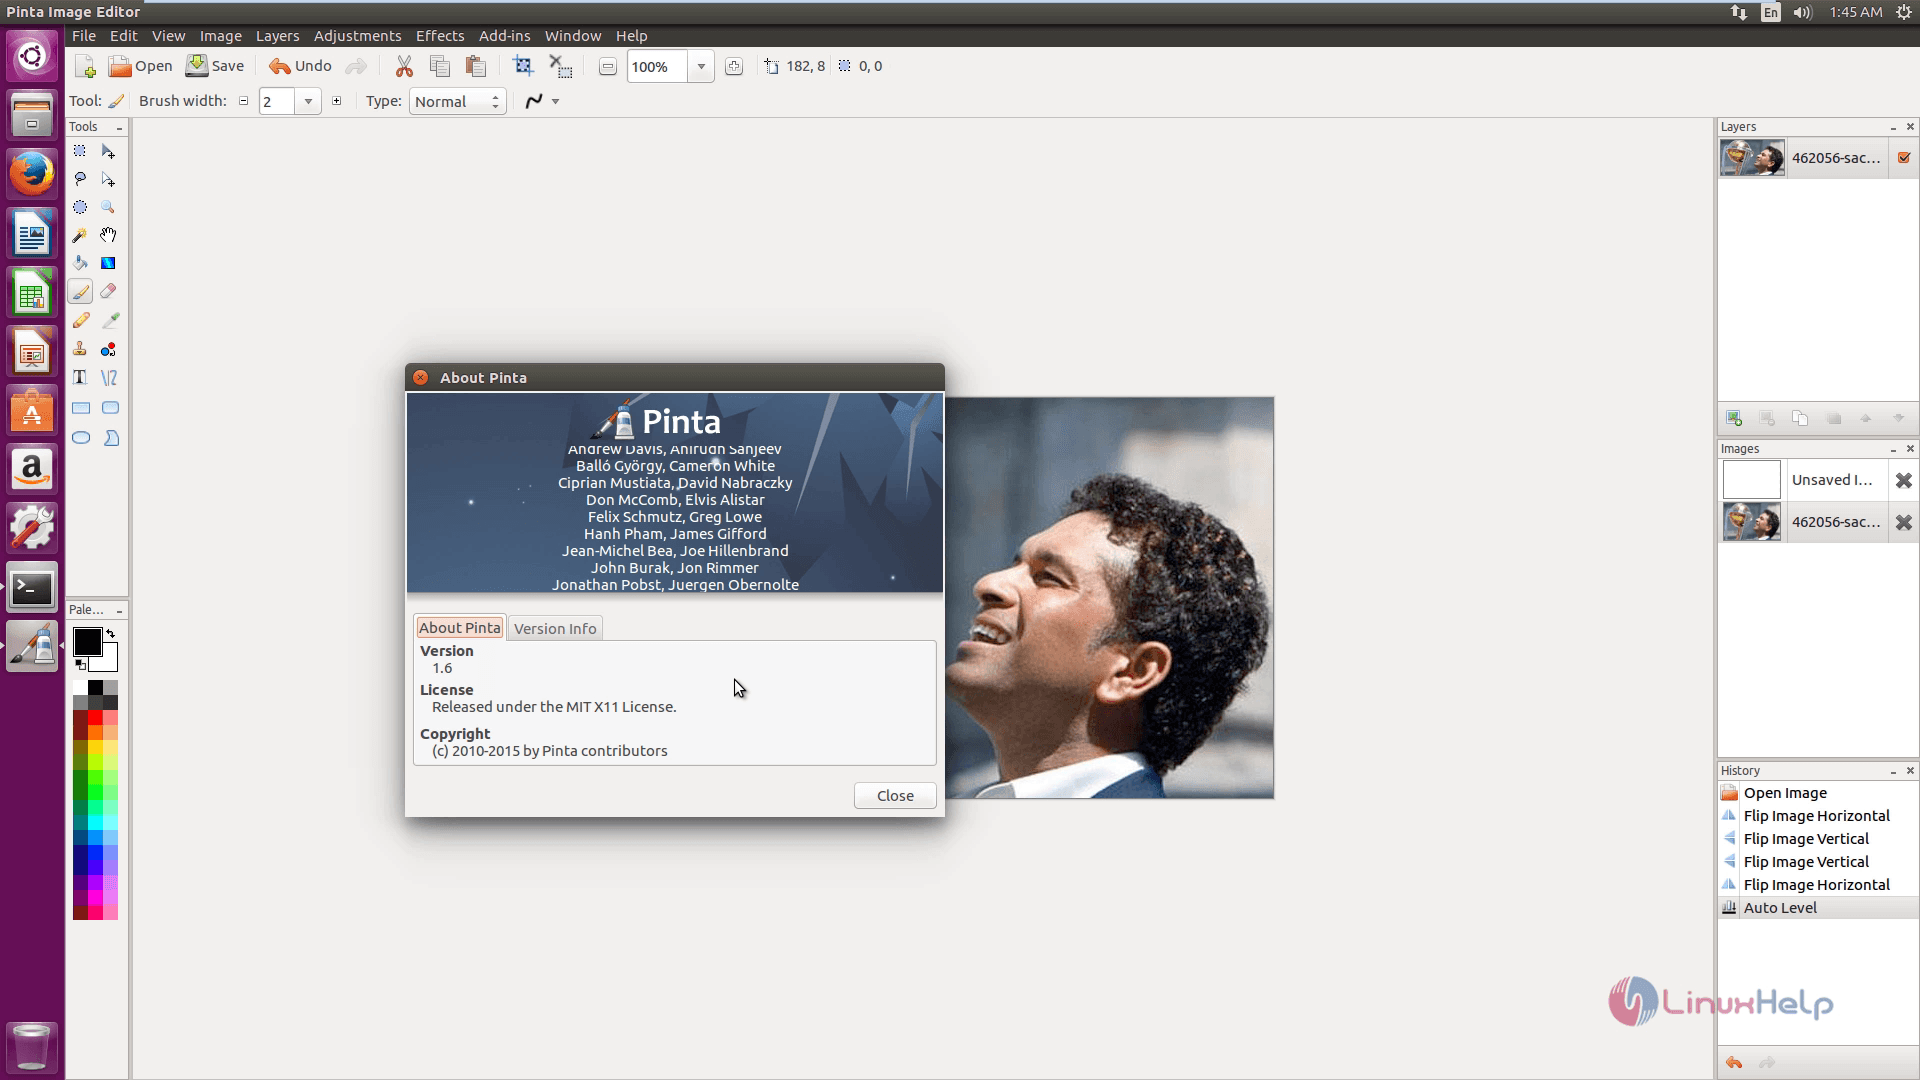Select the Lasso Select tool

coord(80,179)
